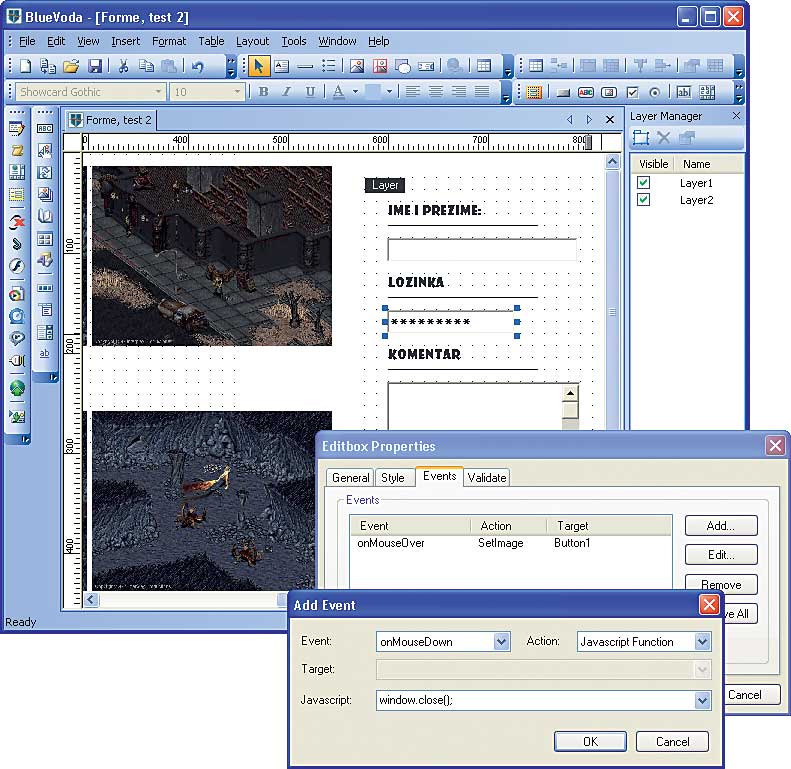Insert an editbox form element icon
791x769 pixels.
pyautogui.click(x=684, y=92)
